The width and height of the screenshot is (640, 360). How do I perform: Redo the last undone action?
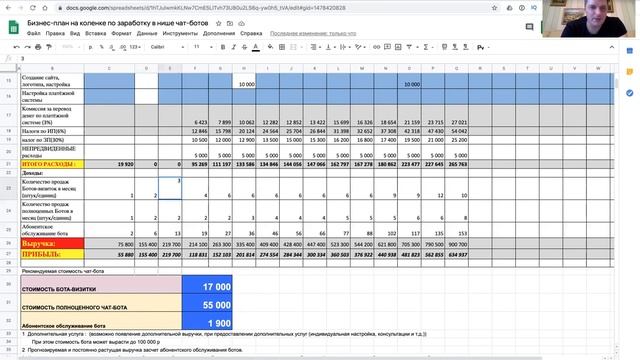click(27, 47)
